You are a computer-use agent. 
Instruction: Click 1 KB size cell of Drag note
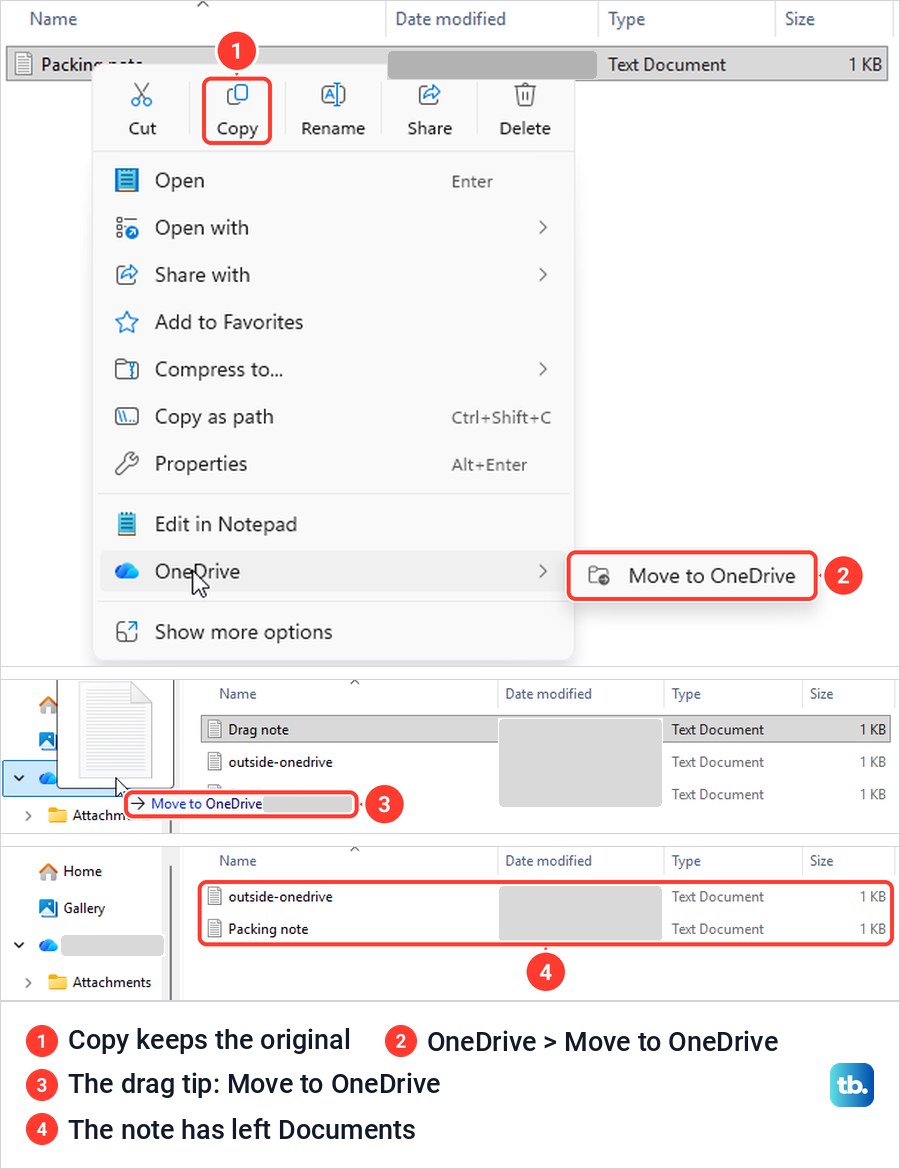(872, 729)
